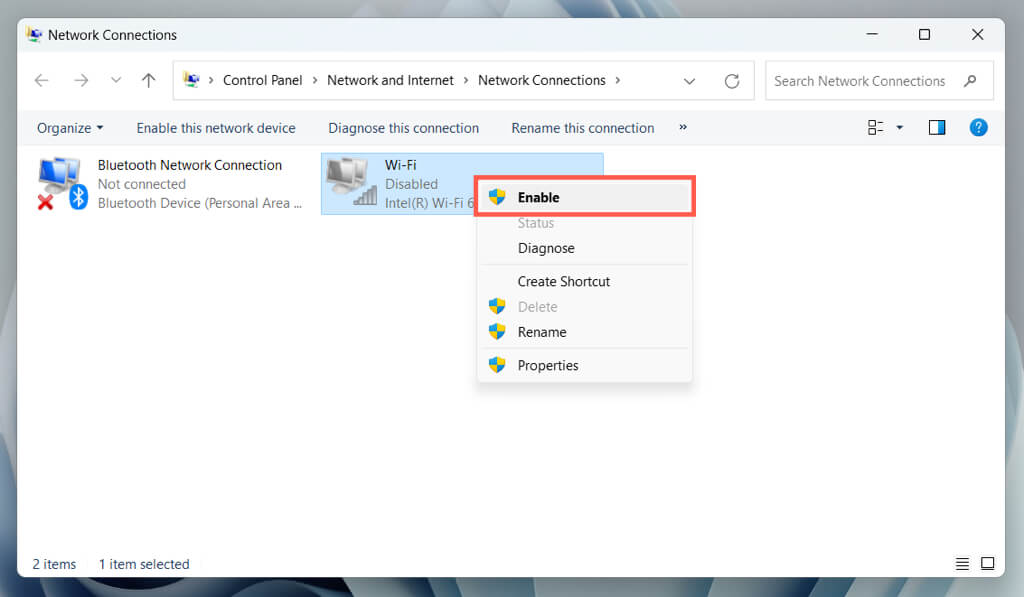This screenshot has width=1024, height=597.
Task: Open recent locations dropdown chevron
Action: 116,80
